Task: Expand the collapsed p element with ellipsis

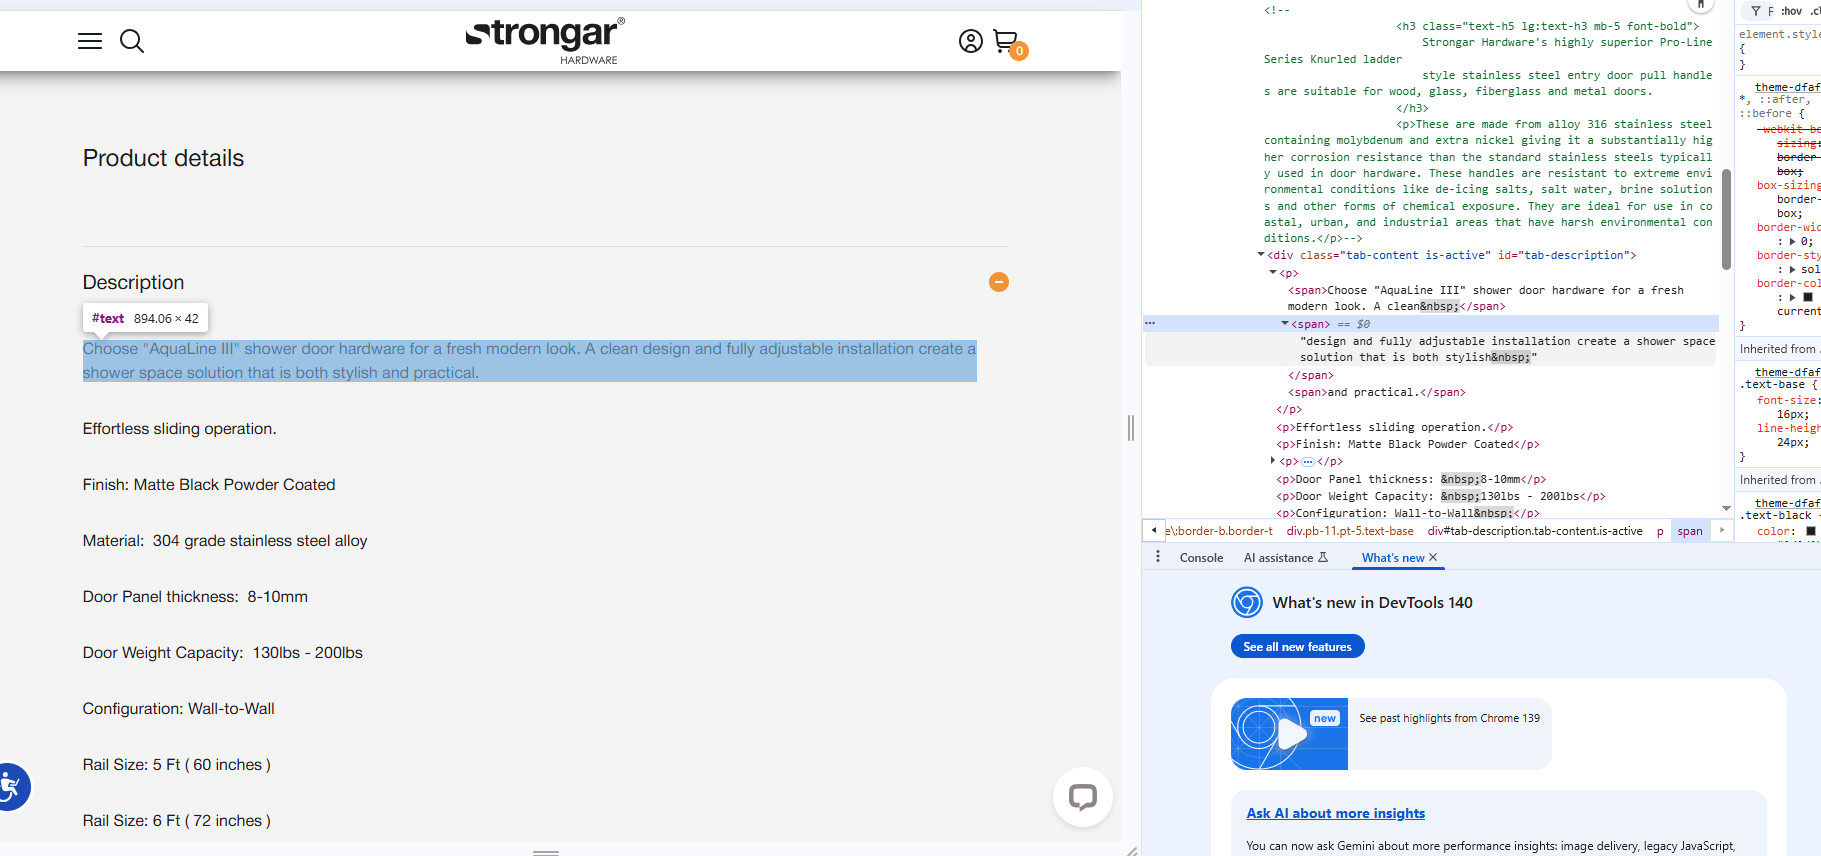Action: [1273, 461]
